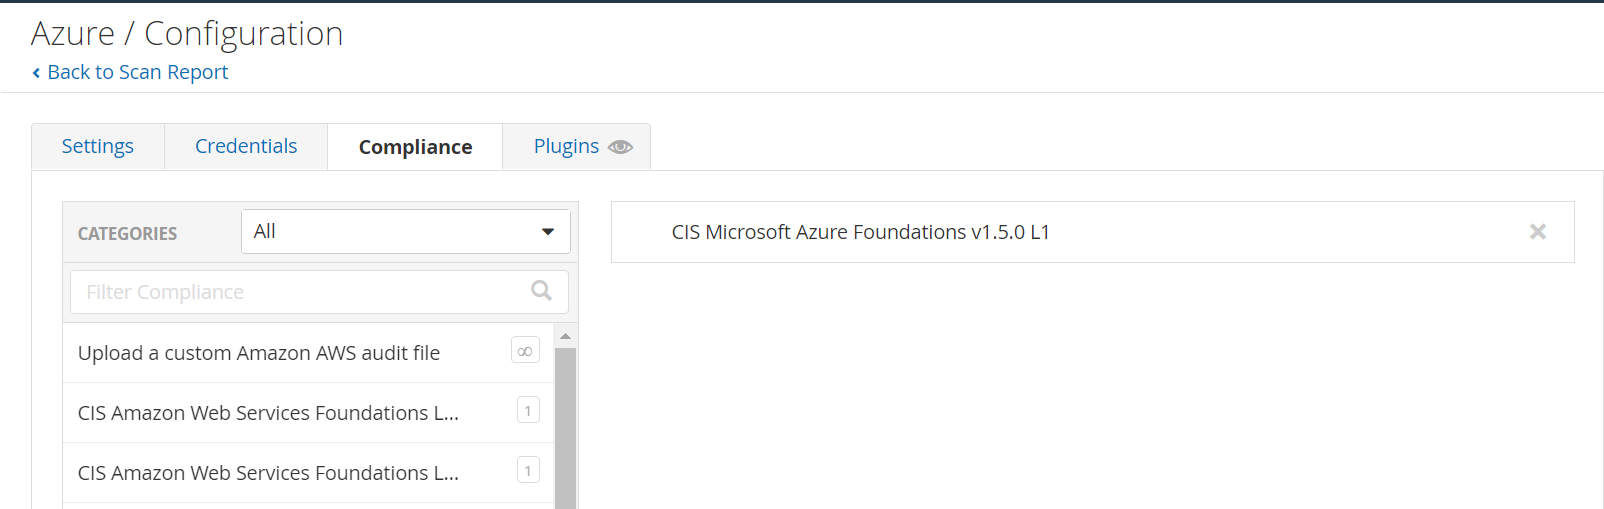The height and width of the screenshot is (509, 1604).
Task: Select Upload a custom Amazon AWS audit file
Action: (x=259, y=353)
